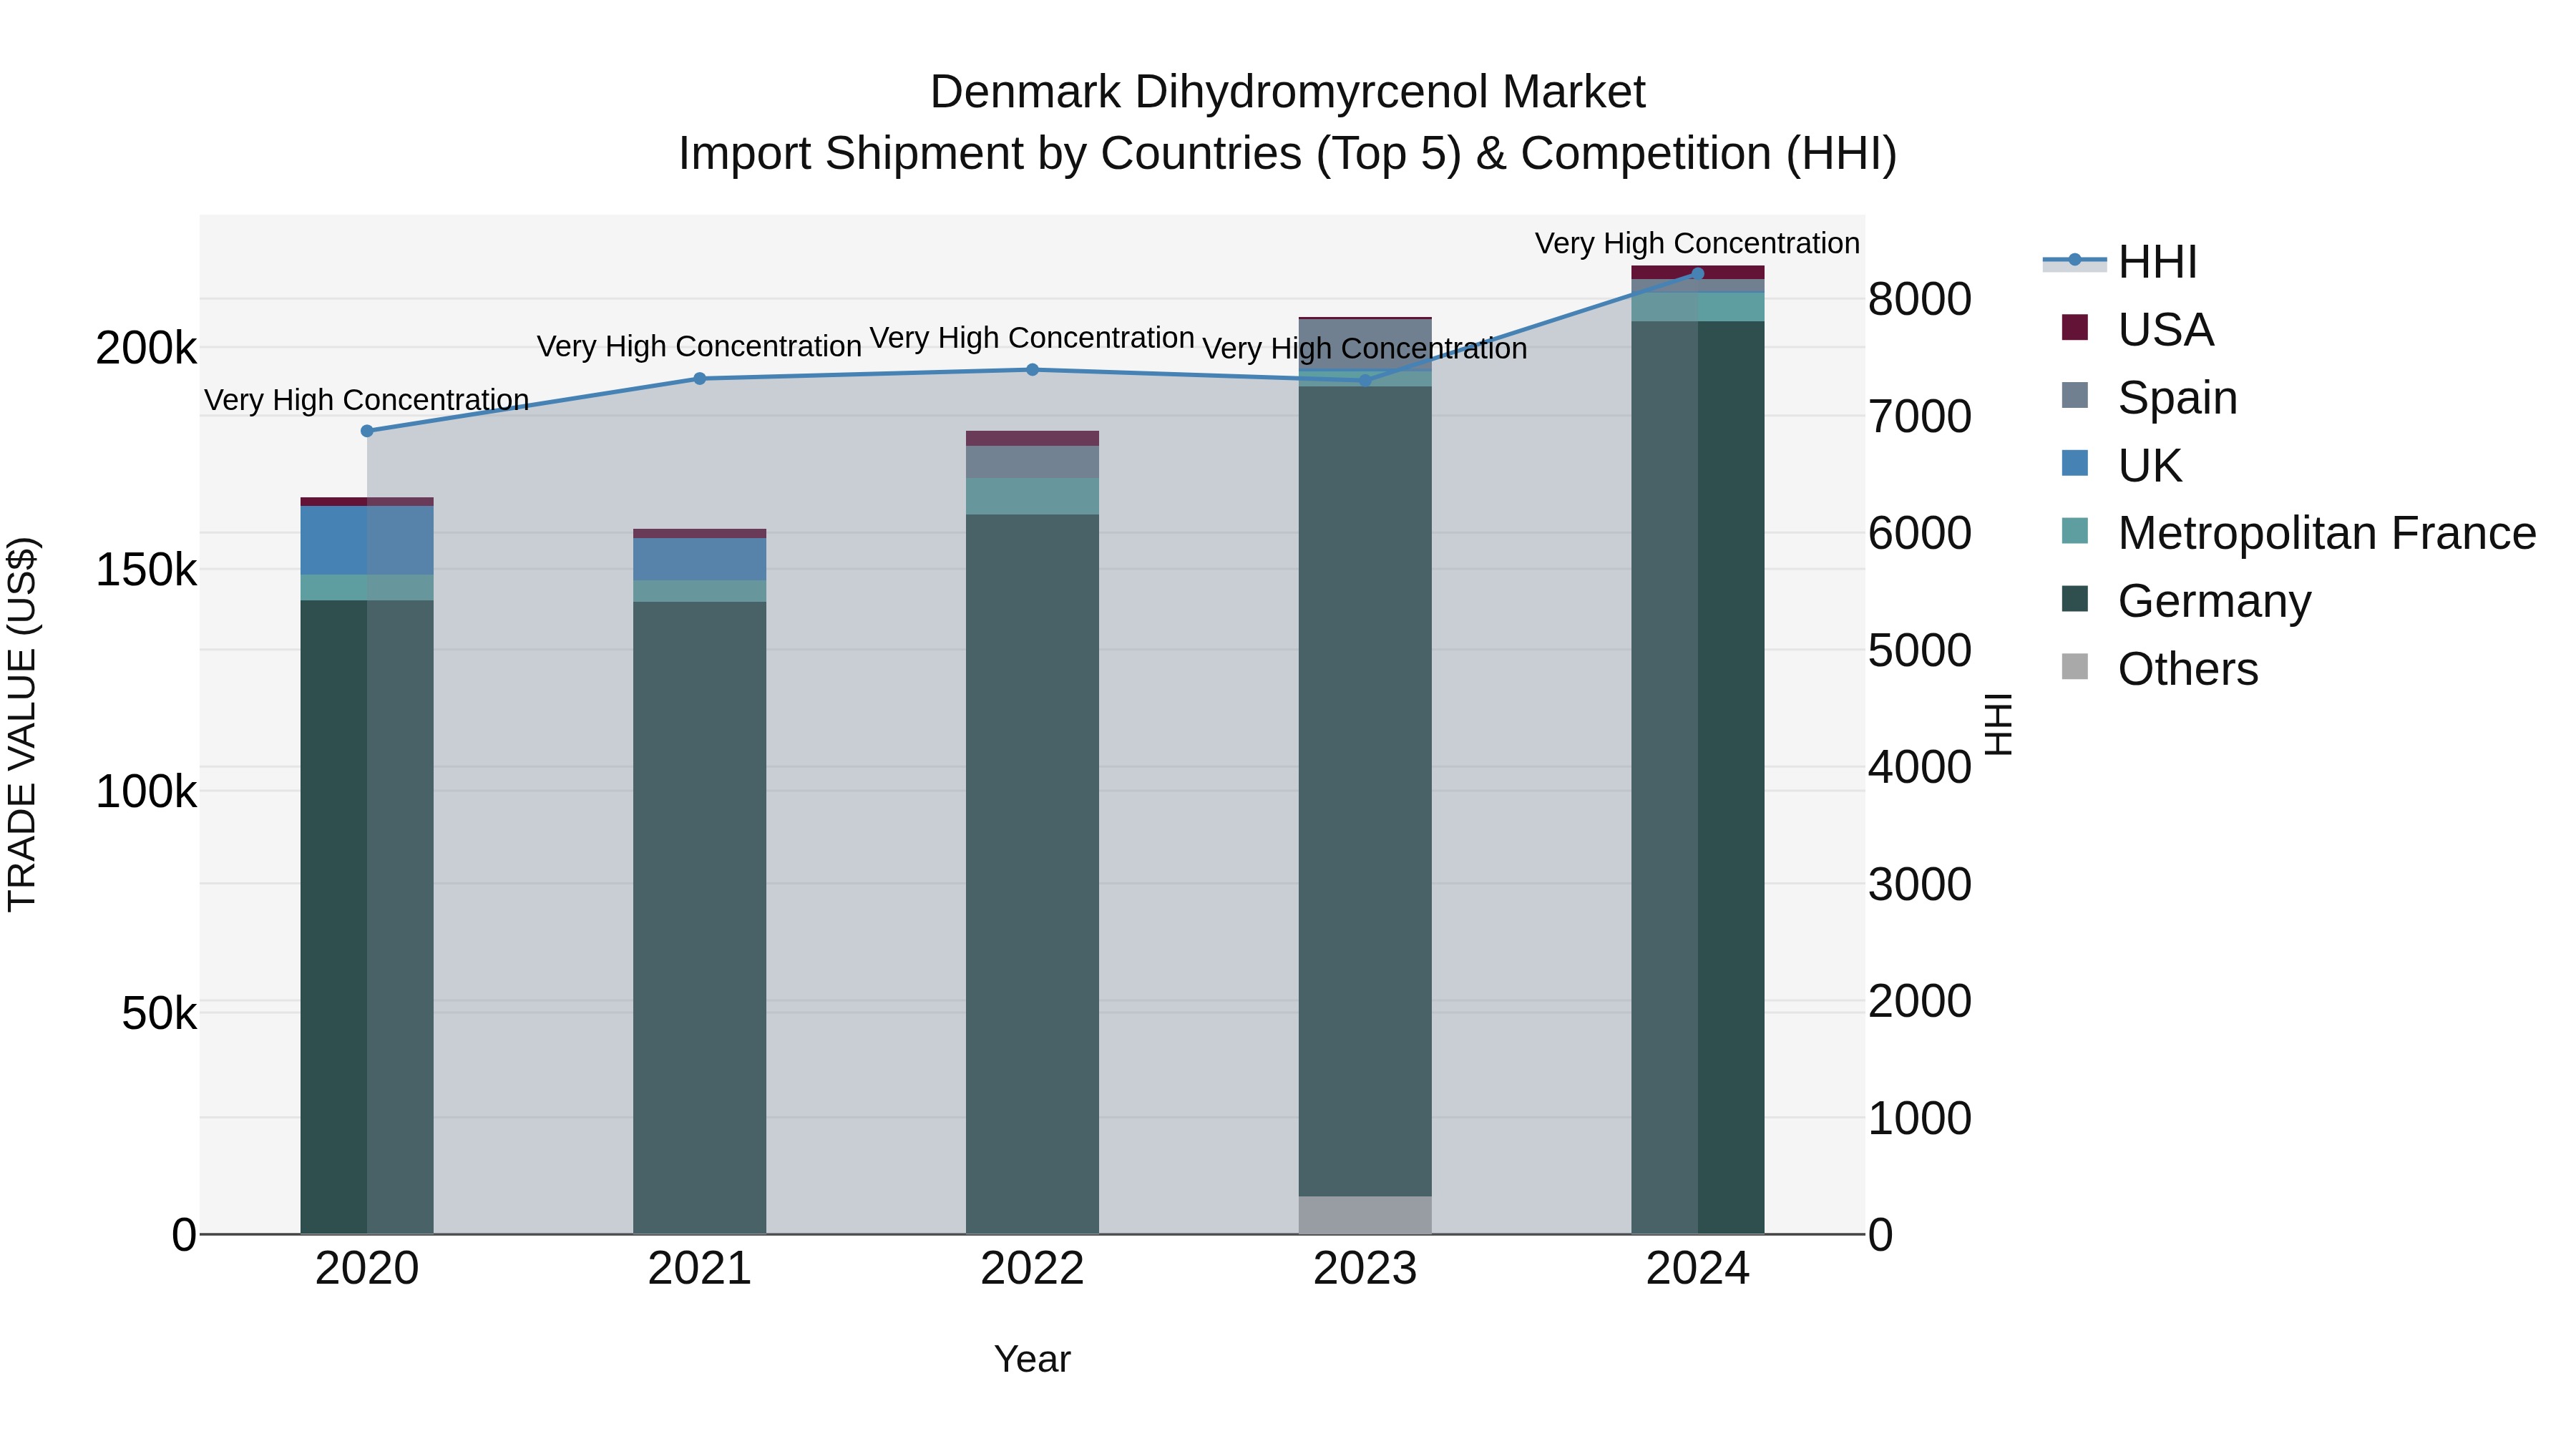Image resolution: width=2576 pixels, height=1449 pixels.
Task: Click the Spain legend color swatch
Action: point(2075,395)
